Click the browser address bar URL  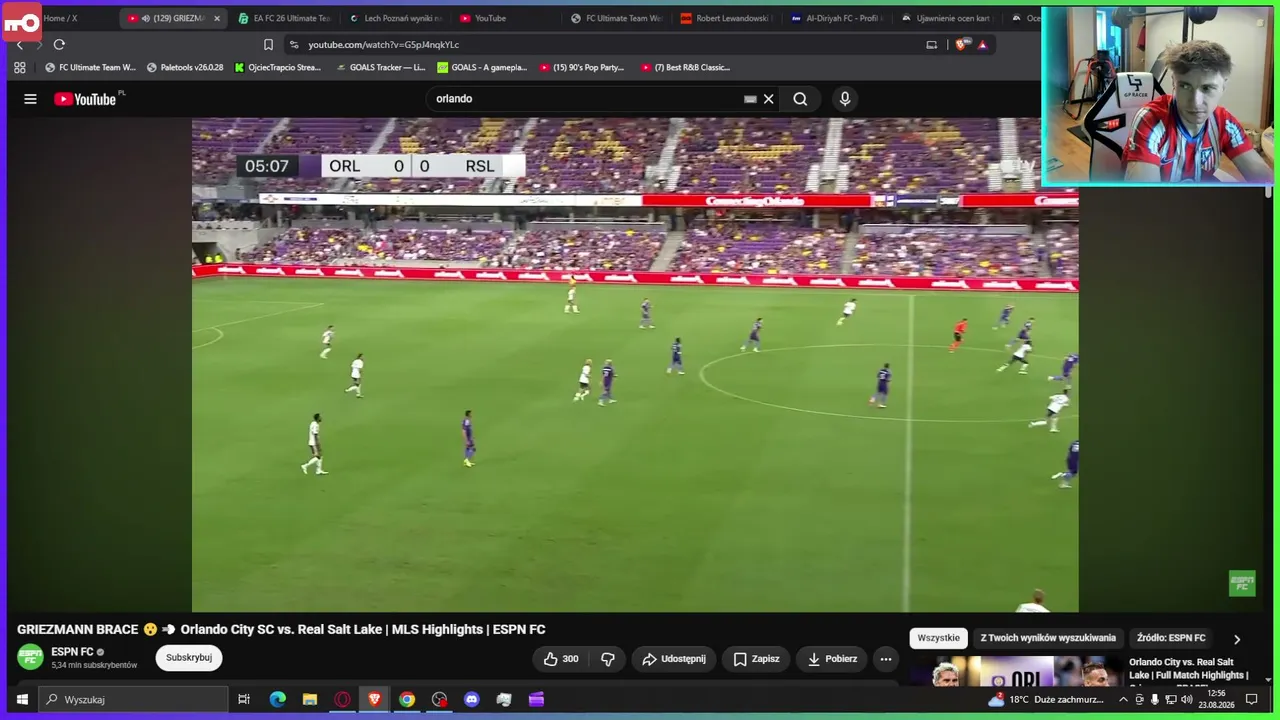pyautogui.click(x=383, y=45)
